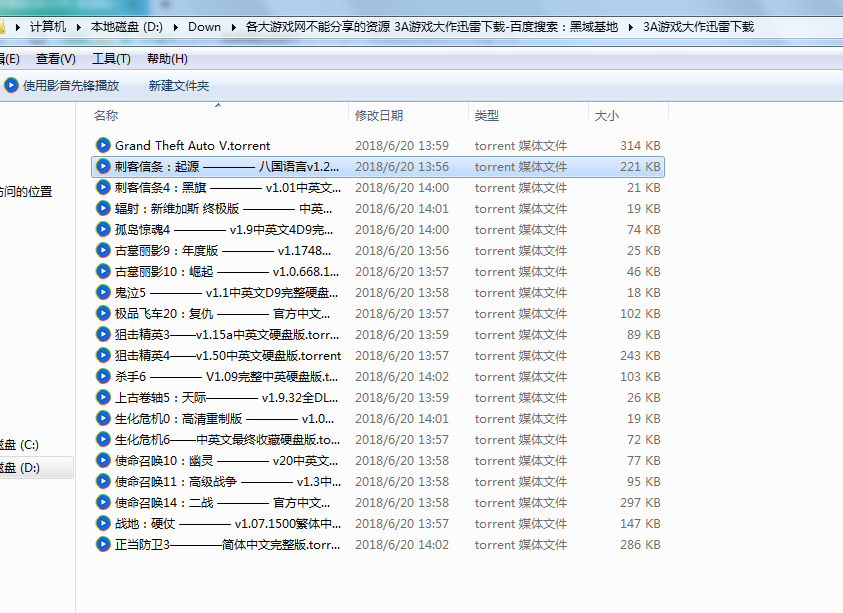Viewport: 843px width, 613px height.
Task: Select file name 正当防卫3 简体中文完整版
Action: (227, 544)
